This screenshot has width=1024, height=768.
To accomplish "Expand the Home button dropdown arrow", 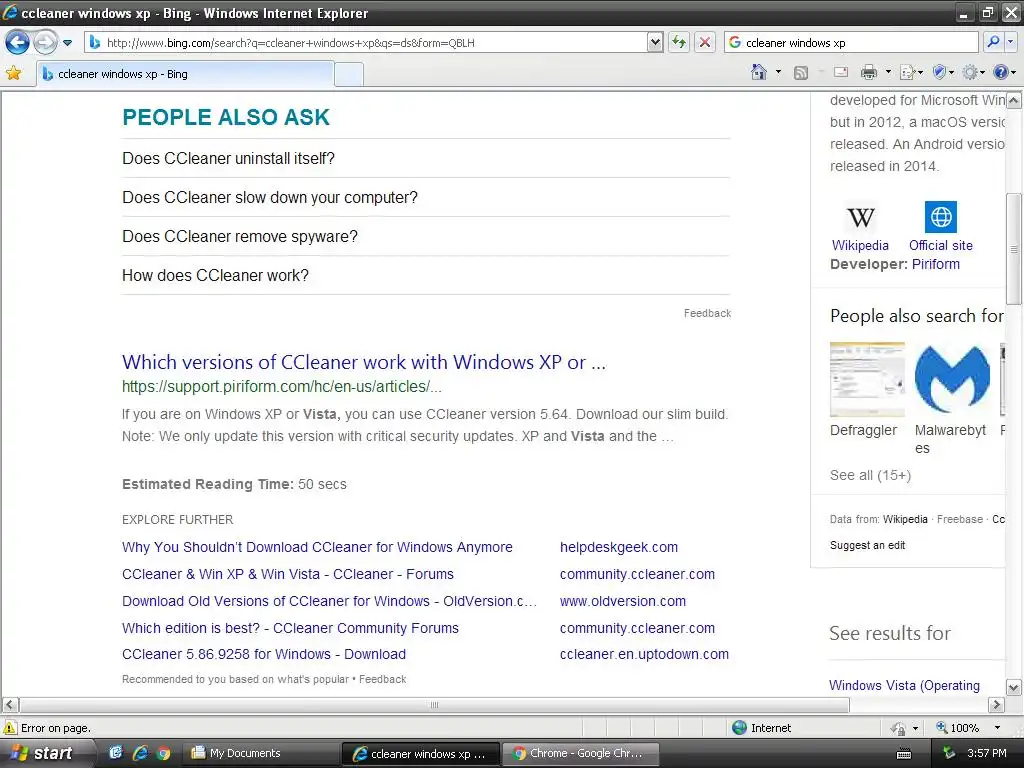I will [778, 72].
